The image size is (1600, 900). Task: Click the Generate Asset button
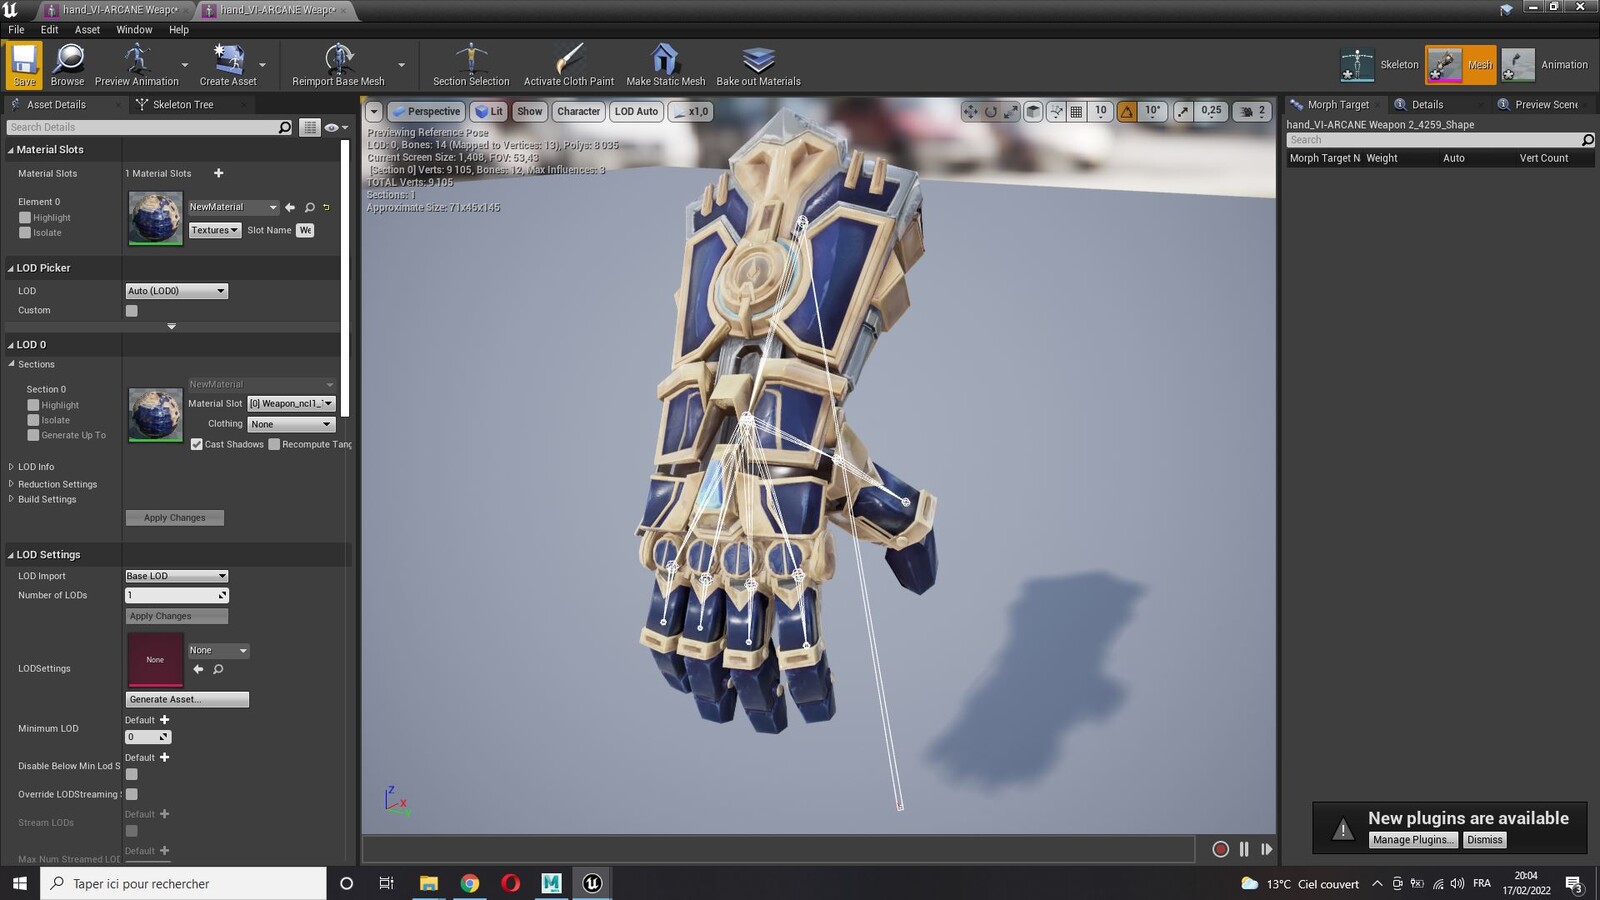pos(187,699)
